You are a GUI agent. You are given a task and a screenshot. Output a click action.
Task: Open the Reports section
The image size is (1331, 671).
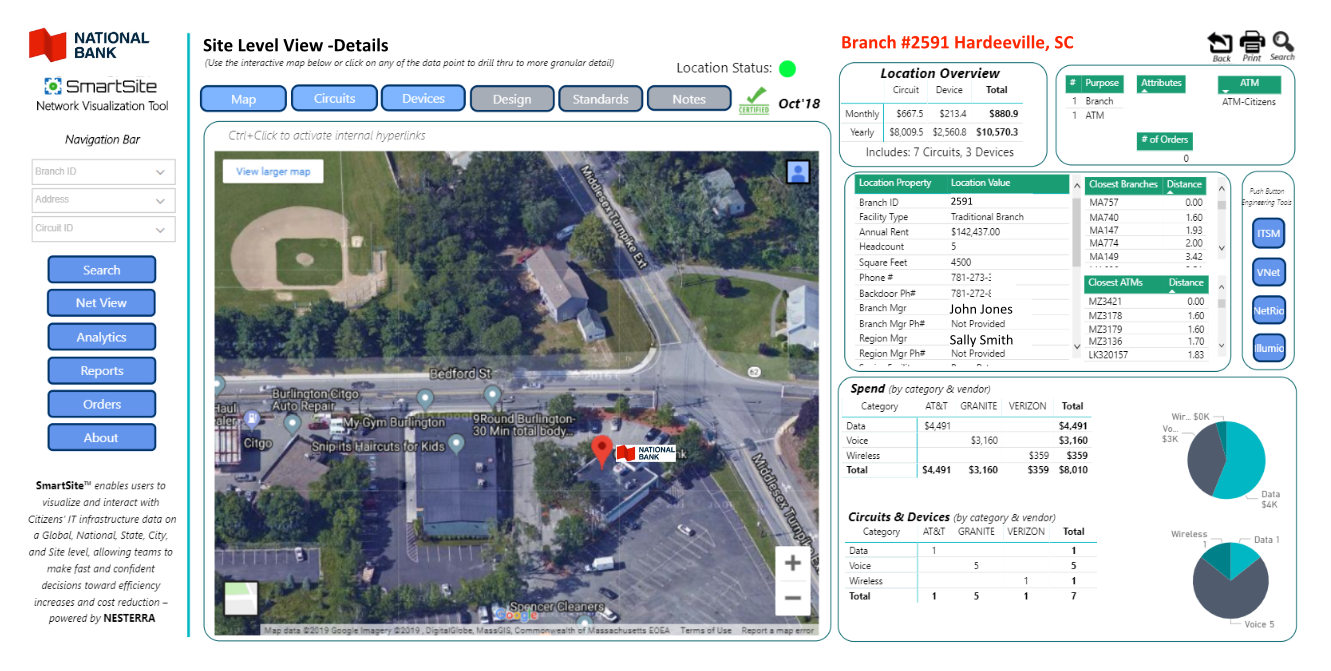102,371
